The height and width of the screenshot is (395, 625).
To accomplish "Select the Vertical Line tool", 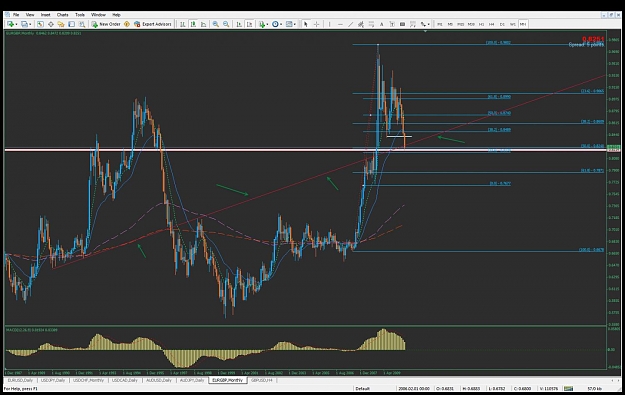I will (329, 24).
